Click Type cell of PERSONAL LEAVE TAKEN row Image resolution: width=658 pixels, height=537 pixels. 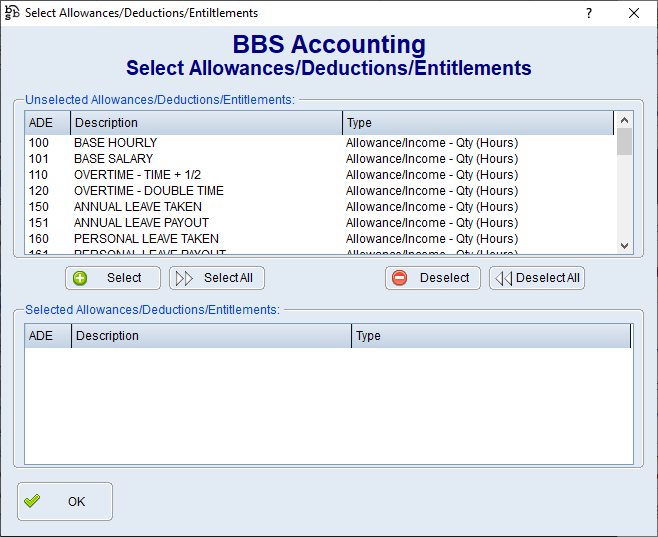pos(432,238)
